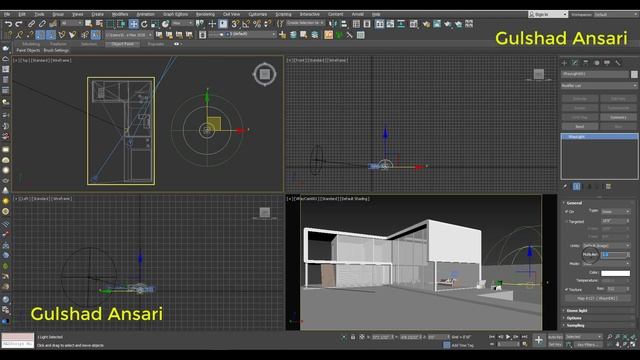Open the Workspaces Default dropdown
Image resolution: width=640 pixels, height=360 pixels.
615,14
